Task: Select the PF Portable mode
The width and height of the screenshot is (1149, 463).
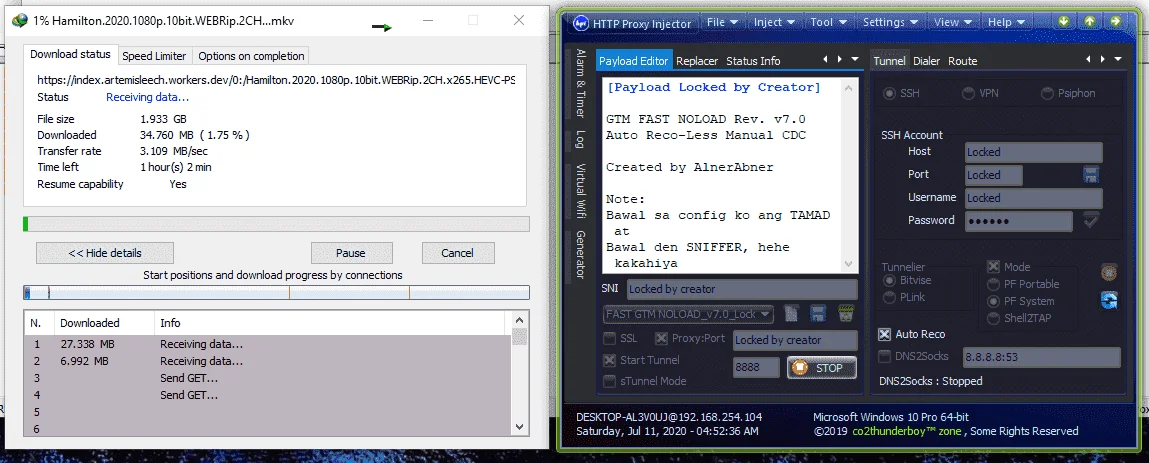Action: (x=994, y=284)
